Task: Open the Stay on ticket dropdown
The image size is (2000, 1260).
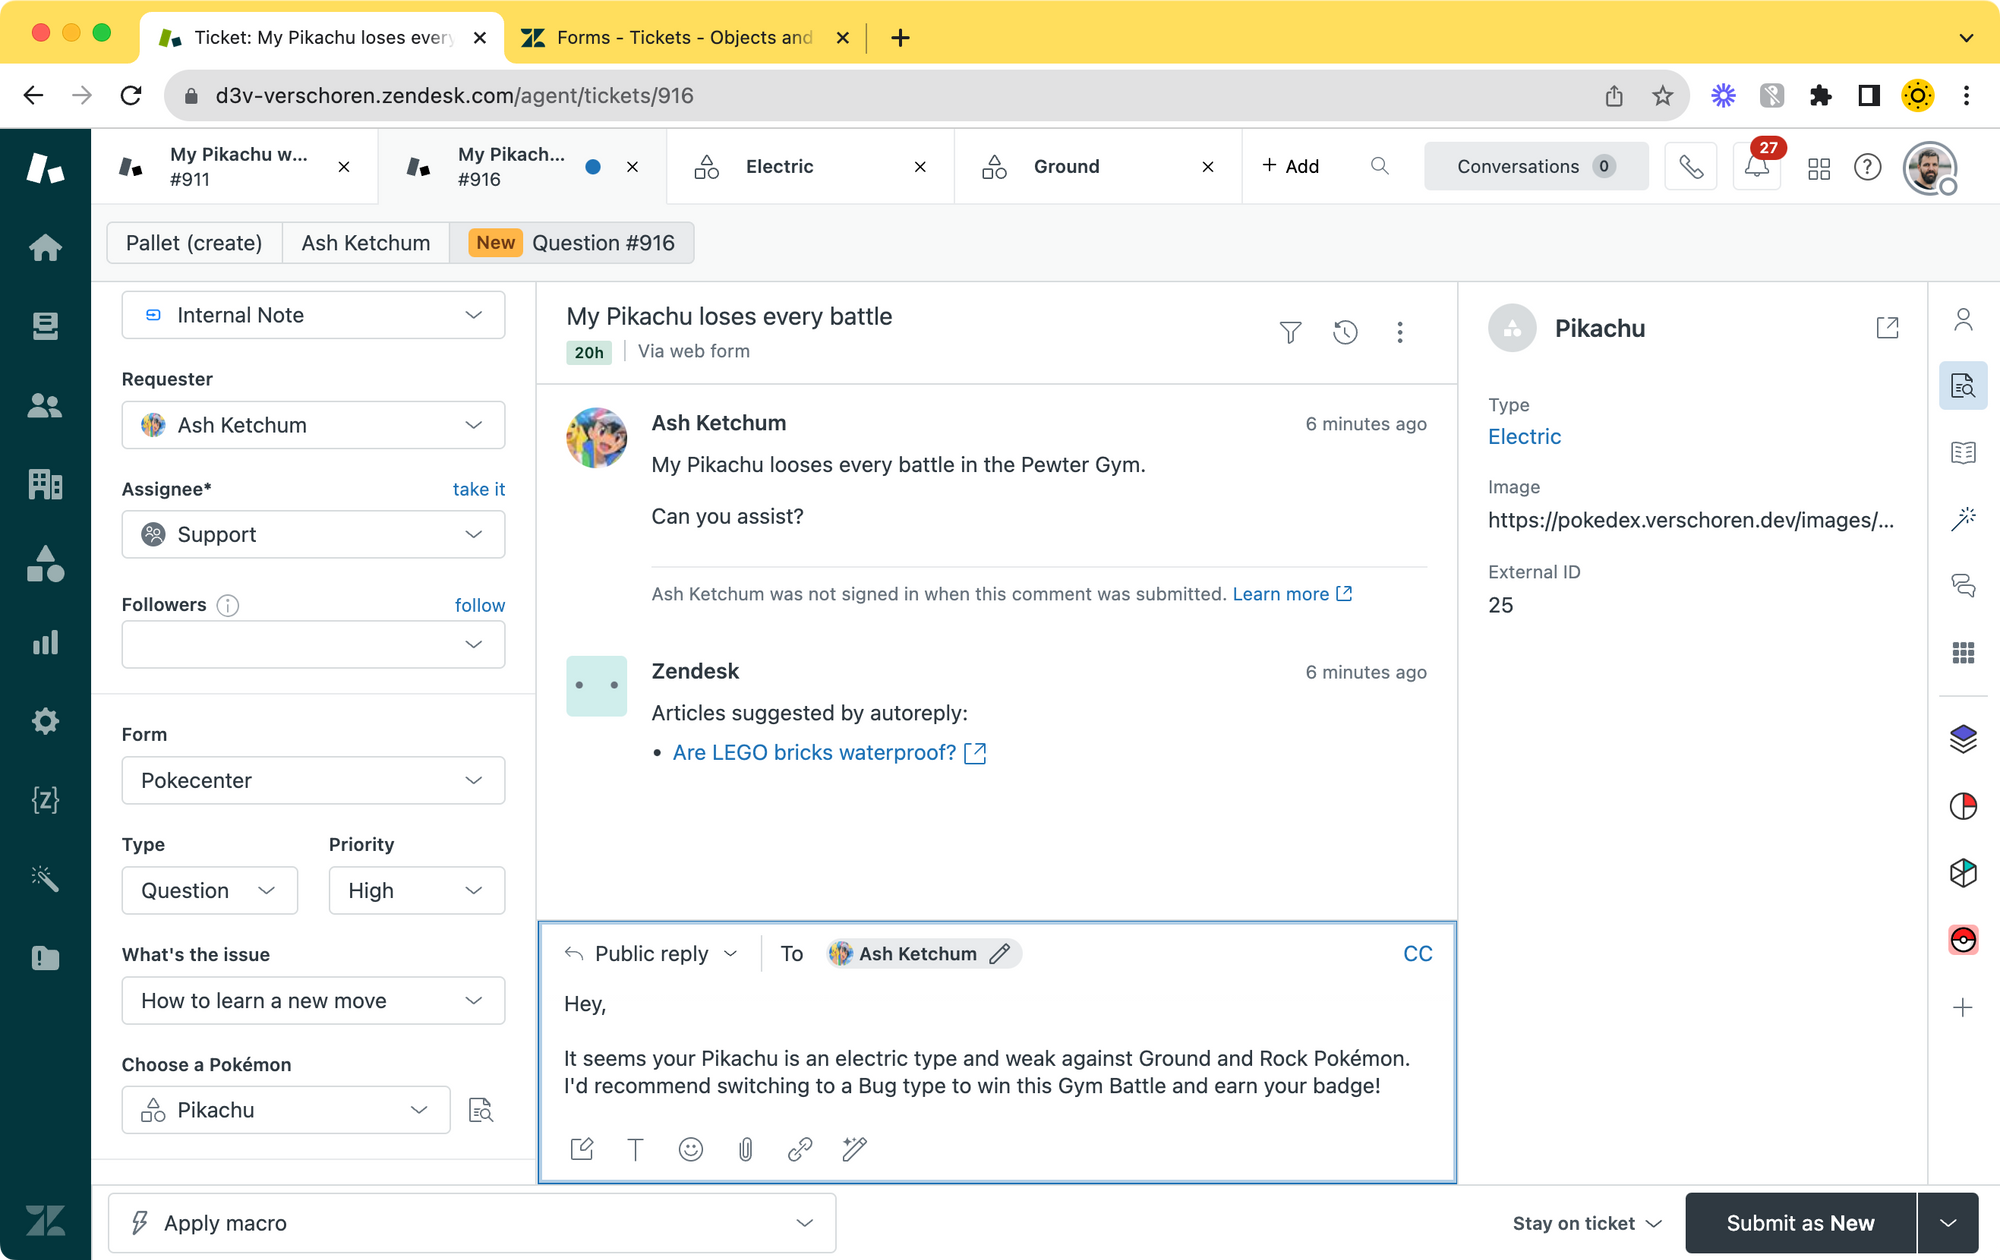Action: point(1586,1223)
